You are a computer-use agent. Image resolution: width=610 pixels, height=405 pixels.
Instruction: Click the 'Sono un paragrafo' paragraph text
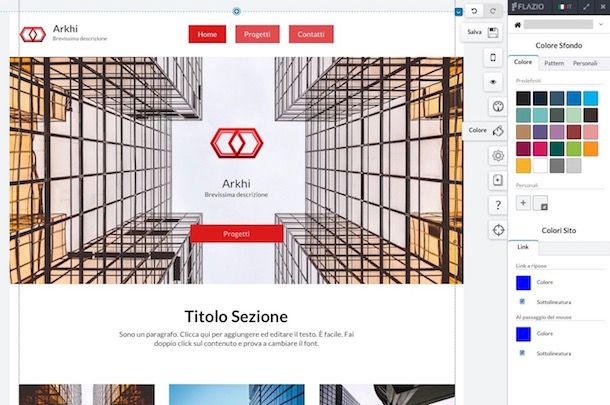click(x=237, y=339)
